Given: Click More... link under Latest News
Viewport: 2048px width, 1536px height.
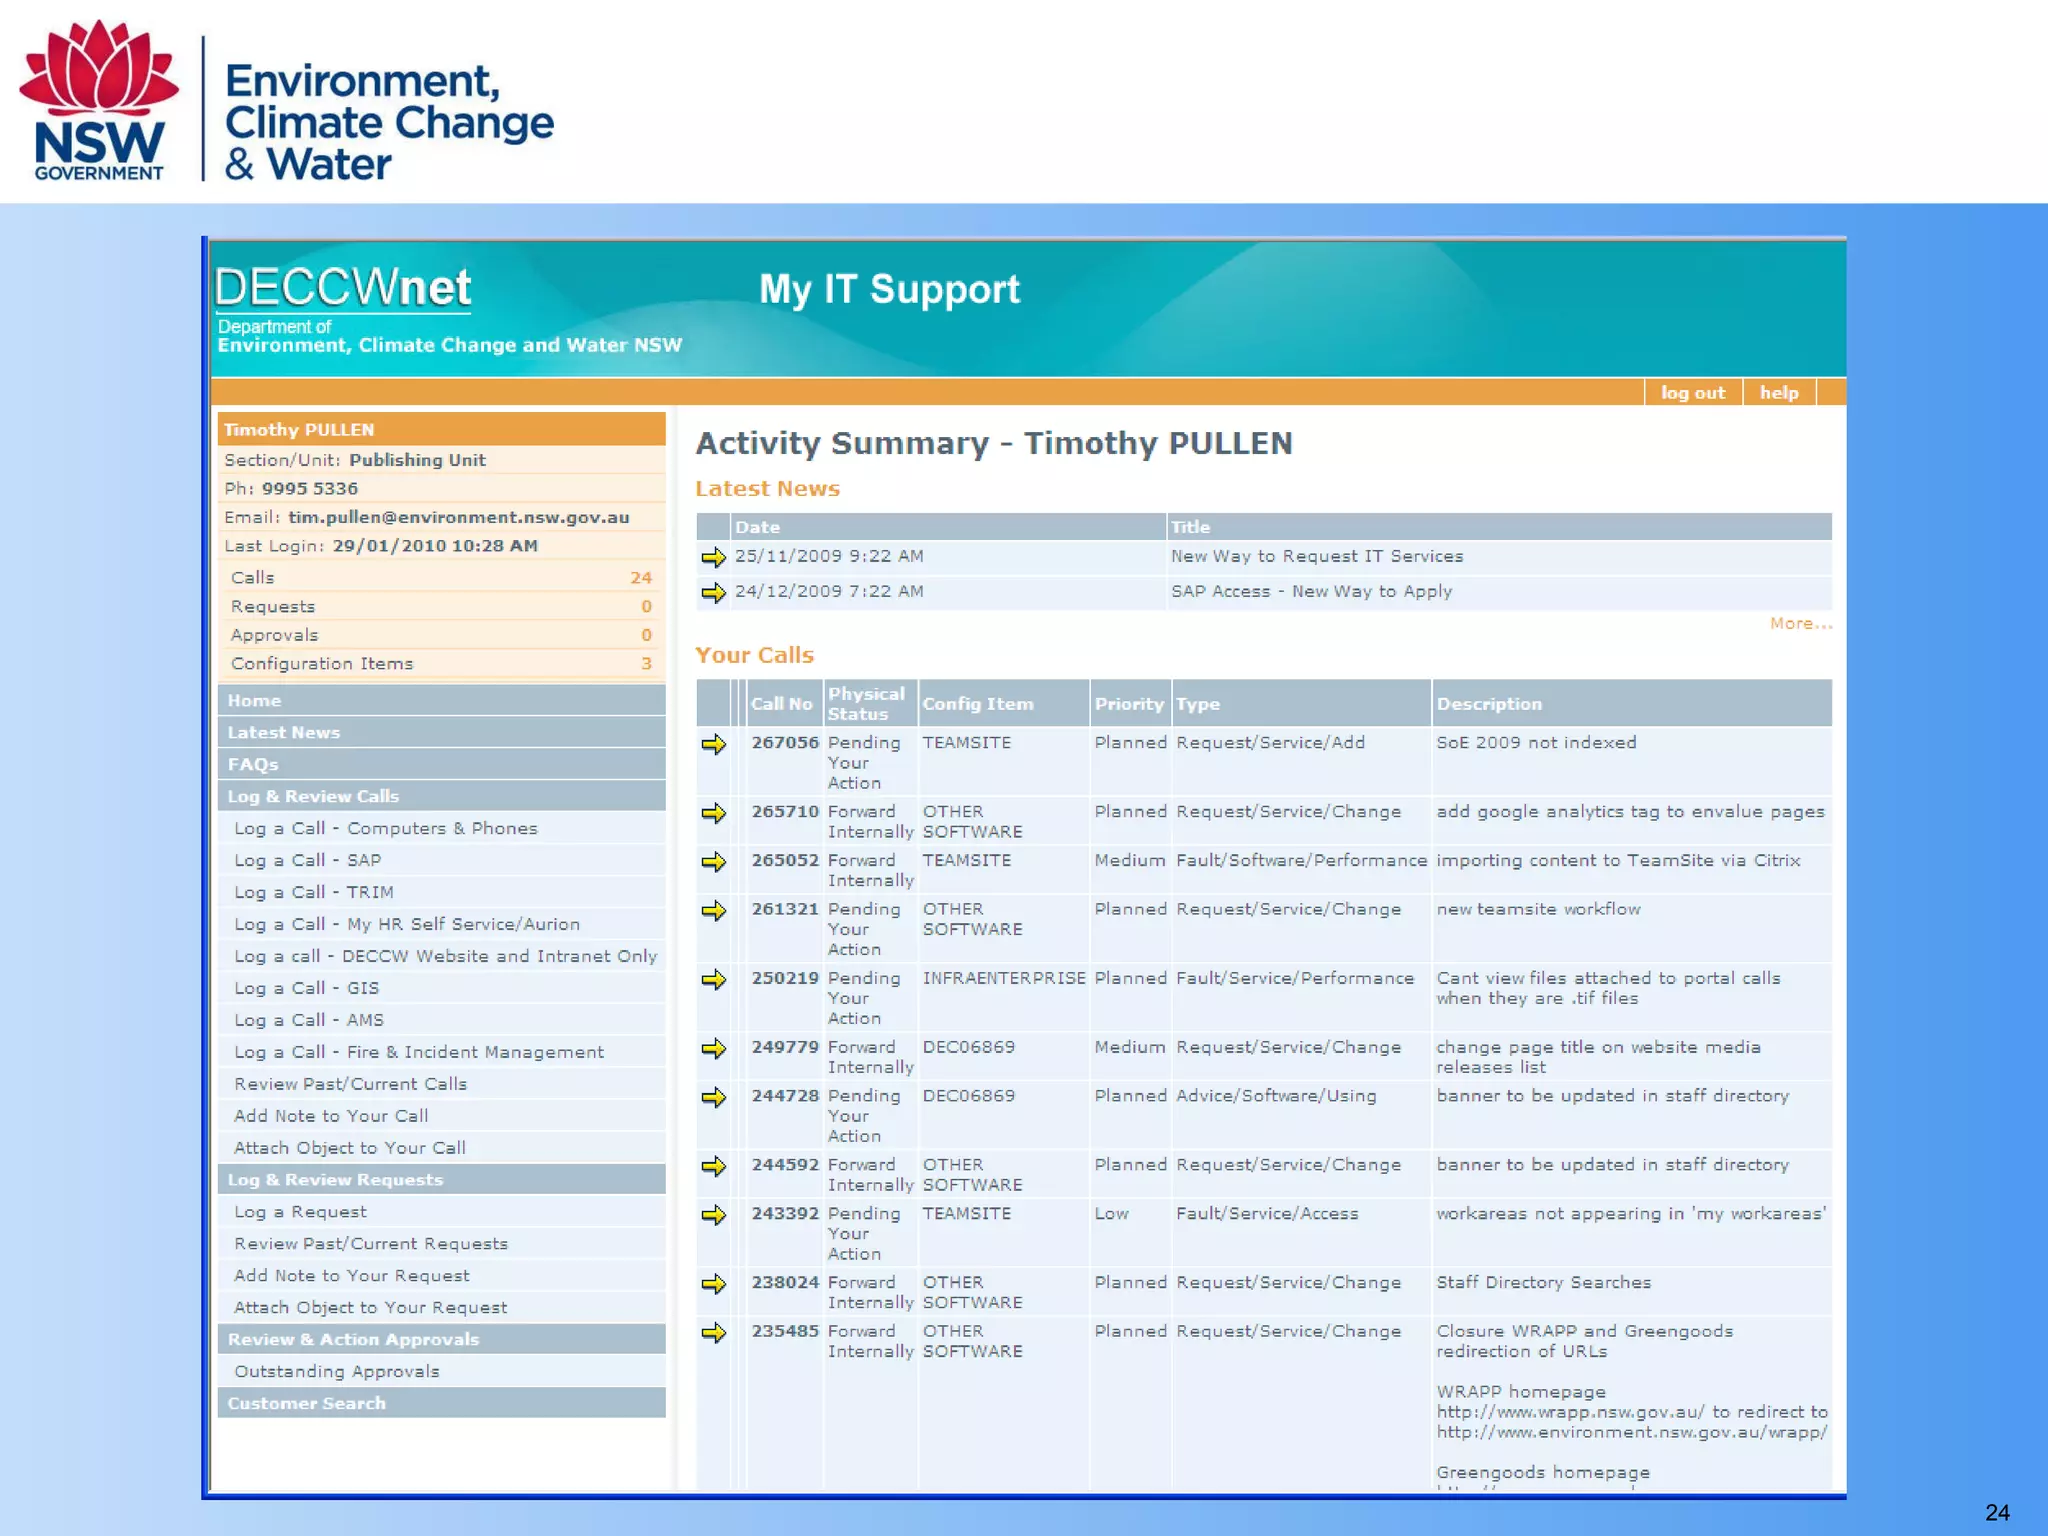Looking at the screenshot, I should click(1800, 624).
